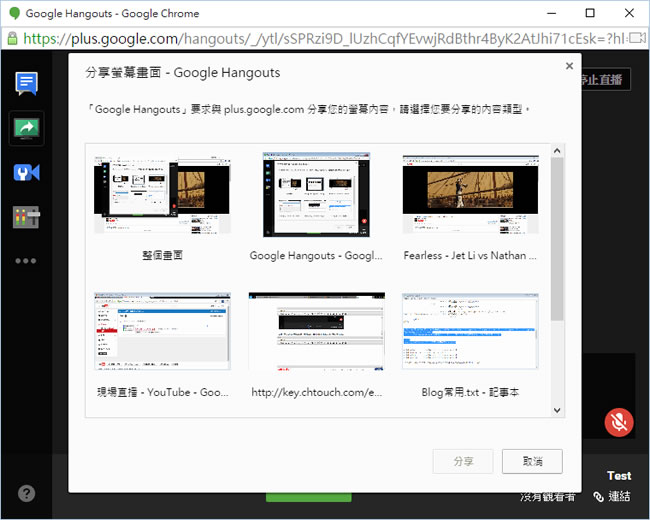This screenshot has width=650, height=520.
Task: Choose the Google Hangouts window thumbnail
Action: point(316,195)
